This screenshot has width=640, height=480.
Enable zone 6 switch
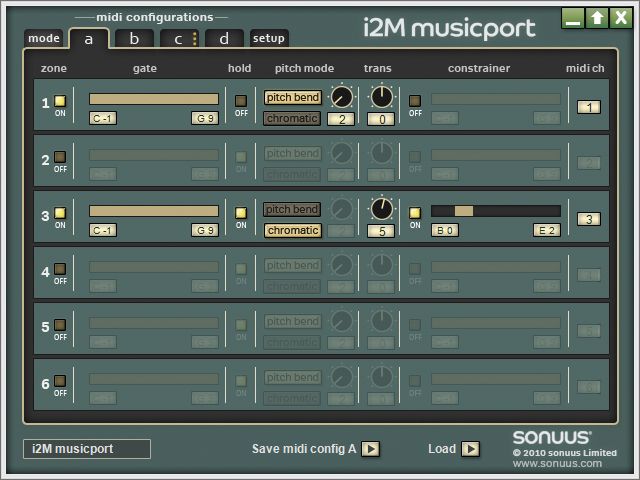pyautogui.click(x=60, y=381)
